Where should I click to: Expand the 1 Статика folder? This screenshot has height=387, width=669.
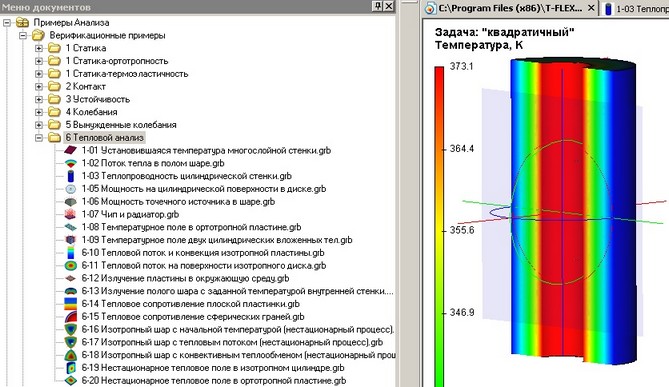[39, 48]
